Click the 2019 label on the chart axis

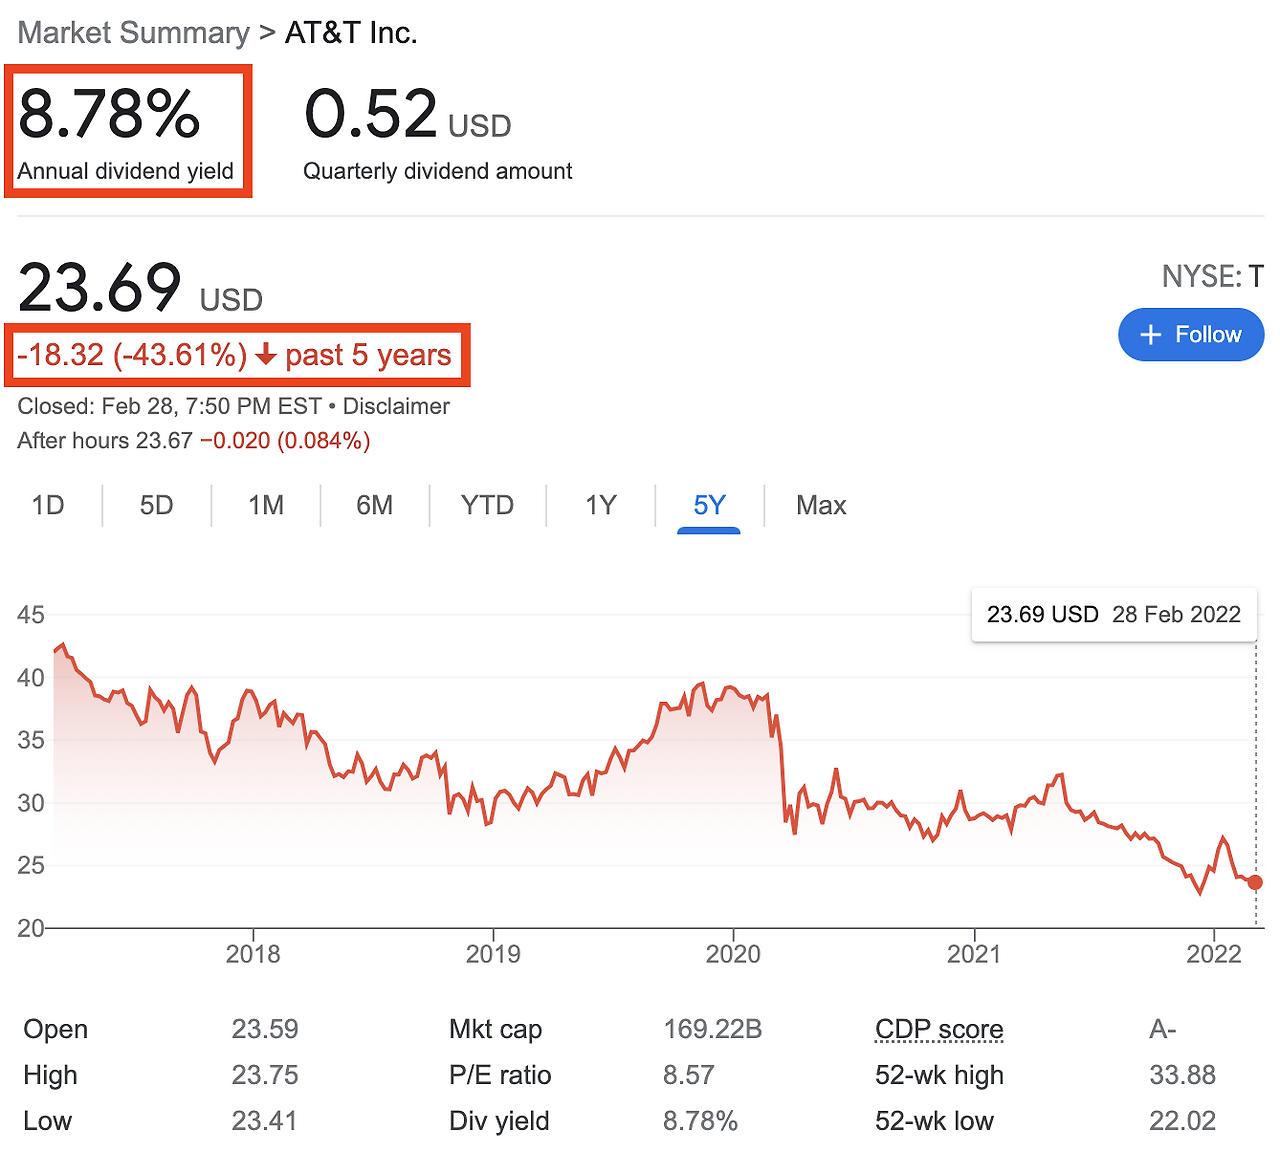click(x=493, y=954)
